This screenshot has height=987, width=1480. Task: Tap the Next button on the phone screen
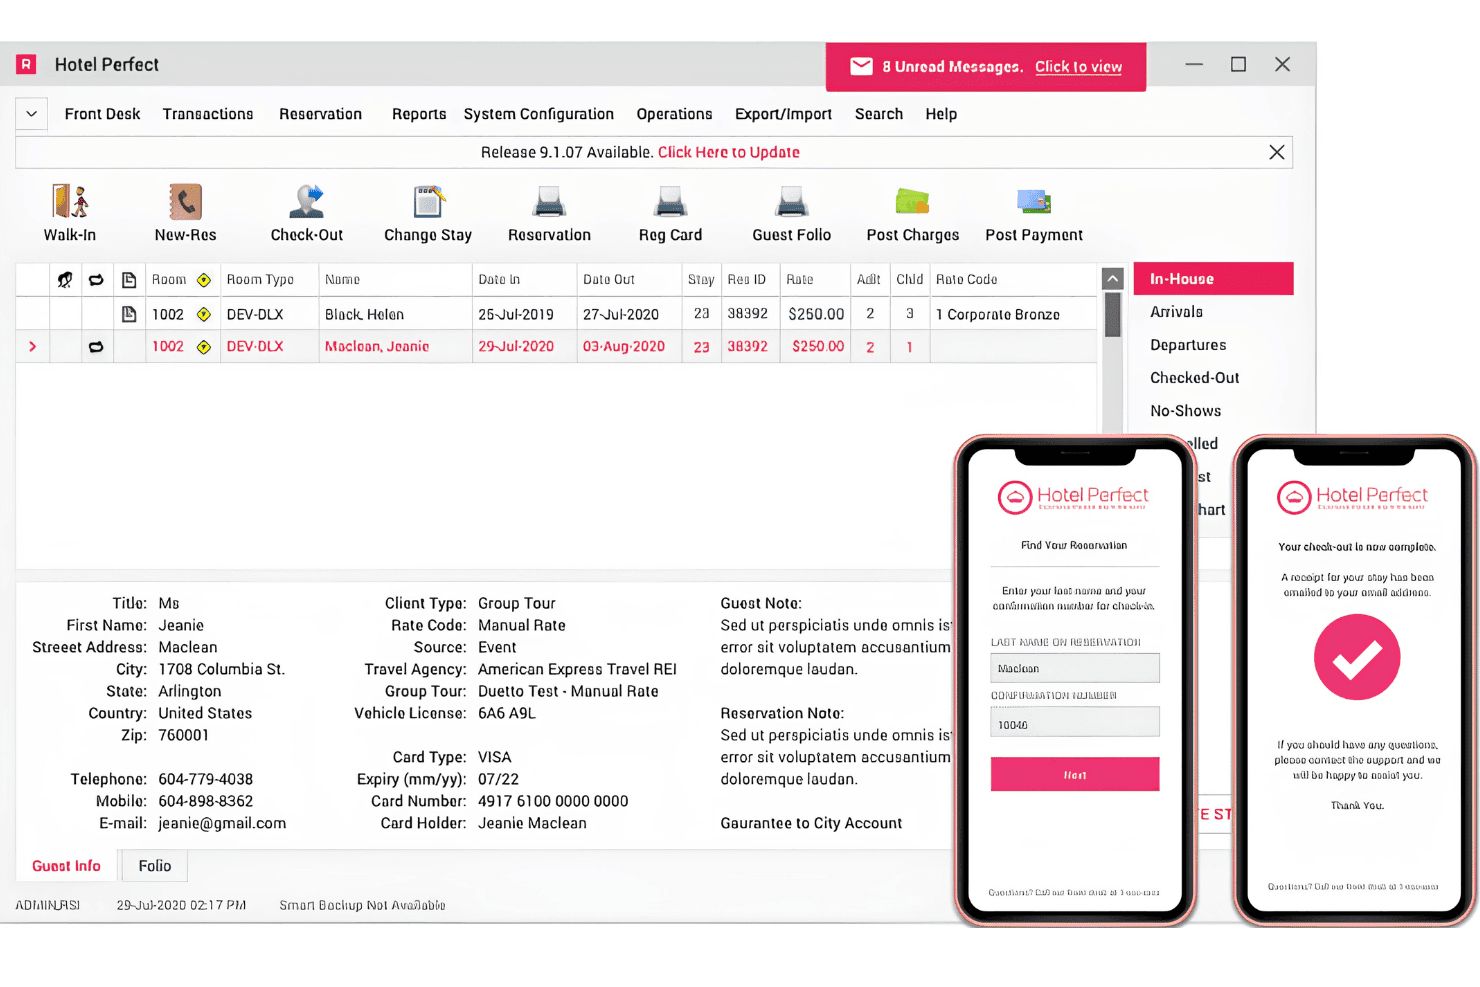pos(1075,774)
